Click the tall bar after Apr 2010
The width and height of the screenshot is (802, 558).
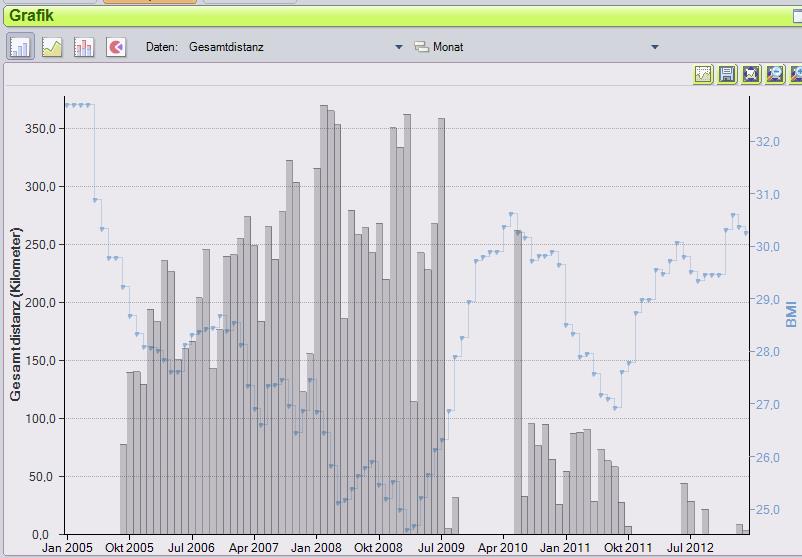(x=518, y=382)
